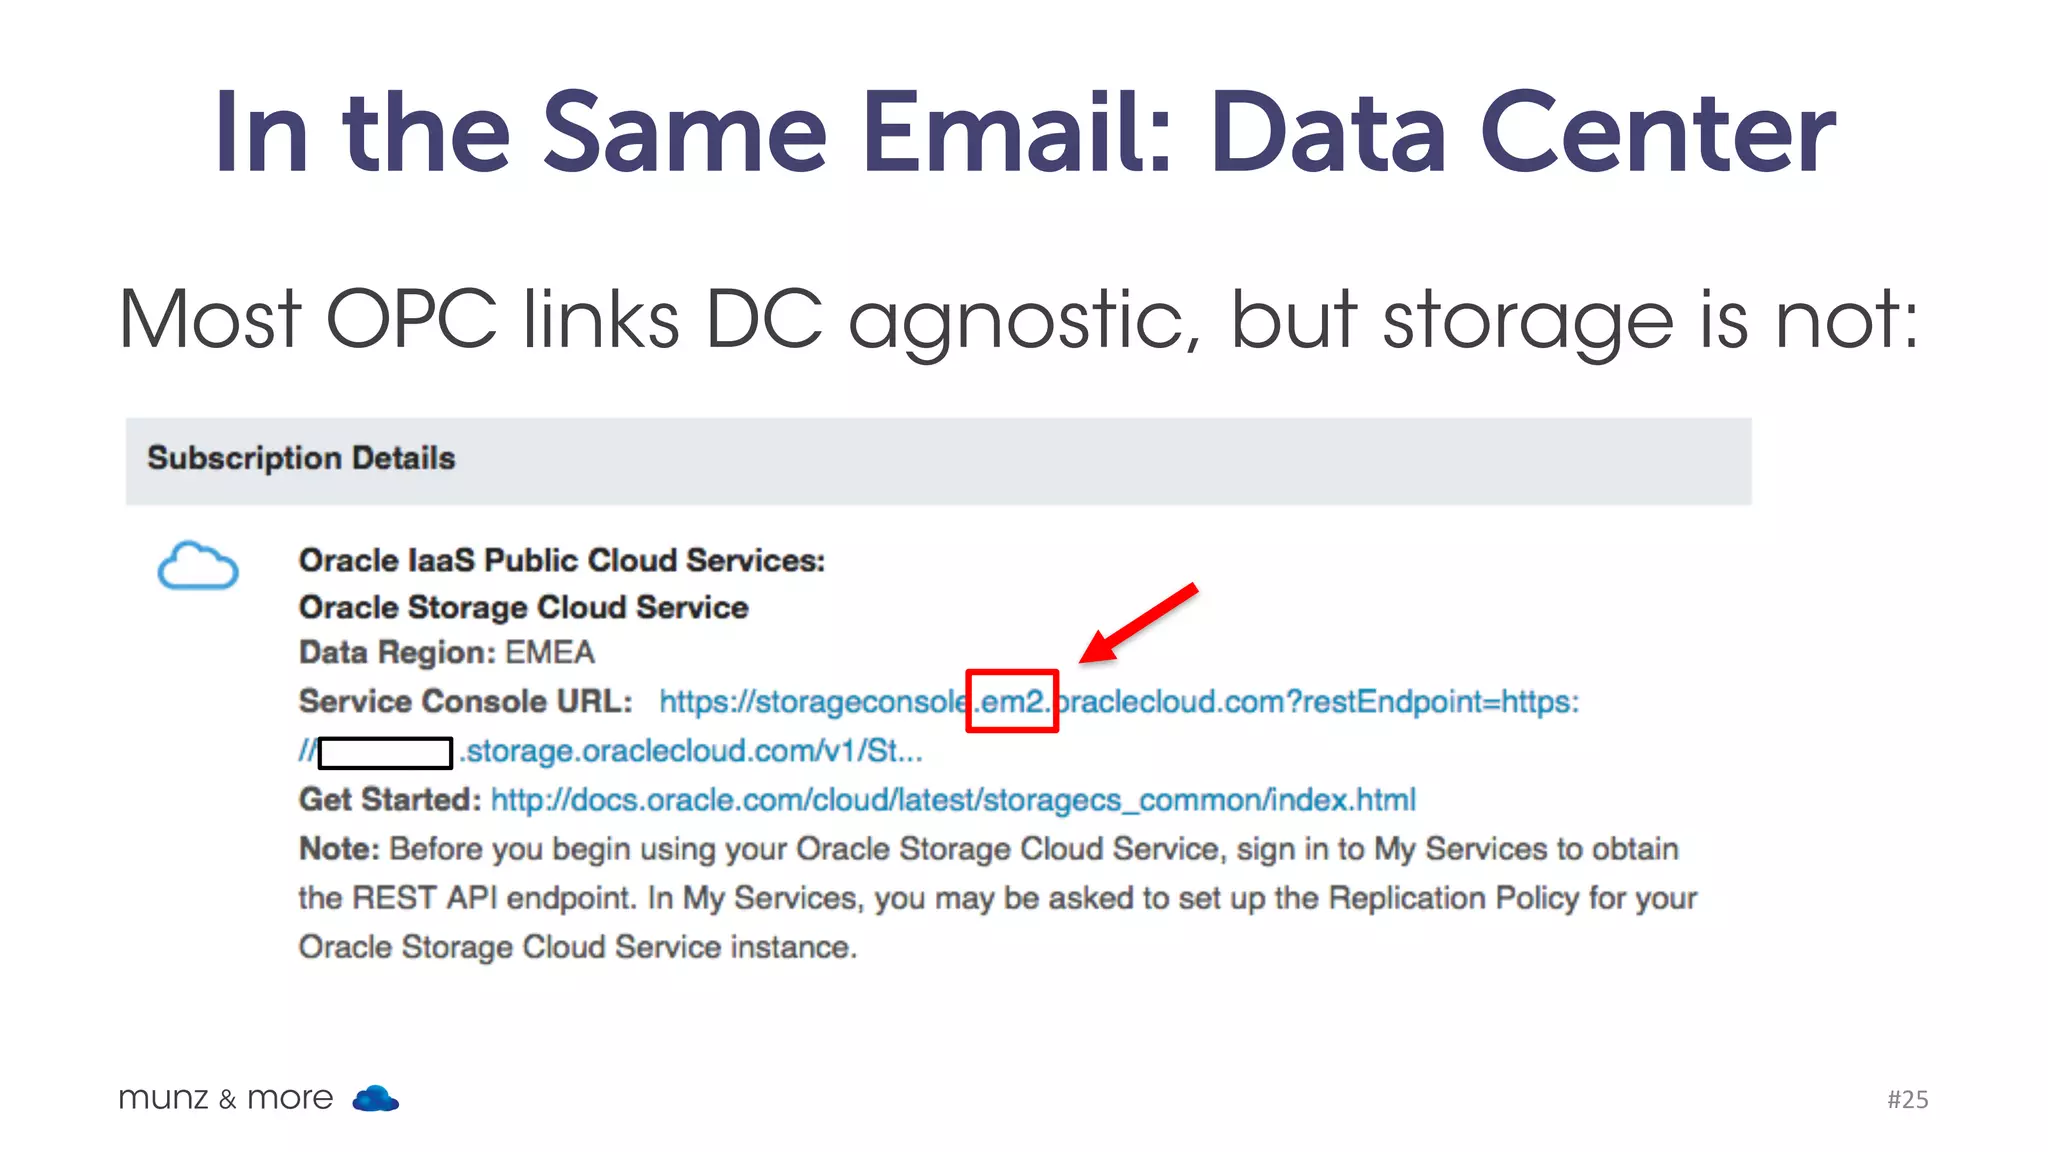Click the Data Region EMEA line

click(x=447, y=653)
